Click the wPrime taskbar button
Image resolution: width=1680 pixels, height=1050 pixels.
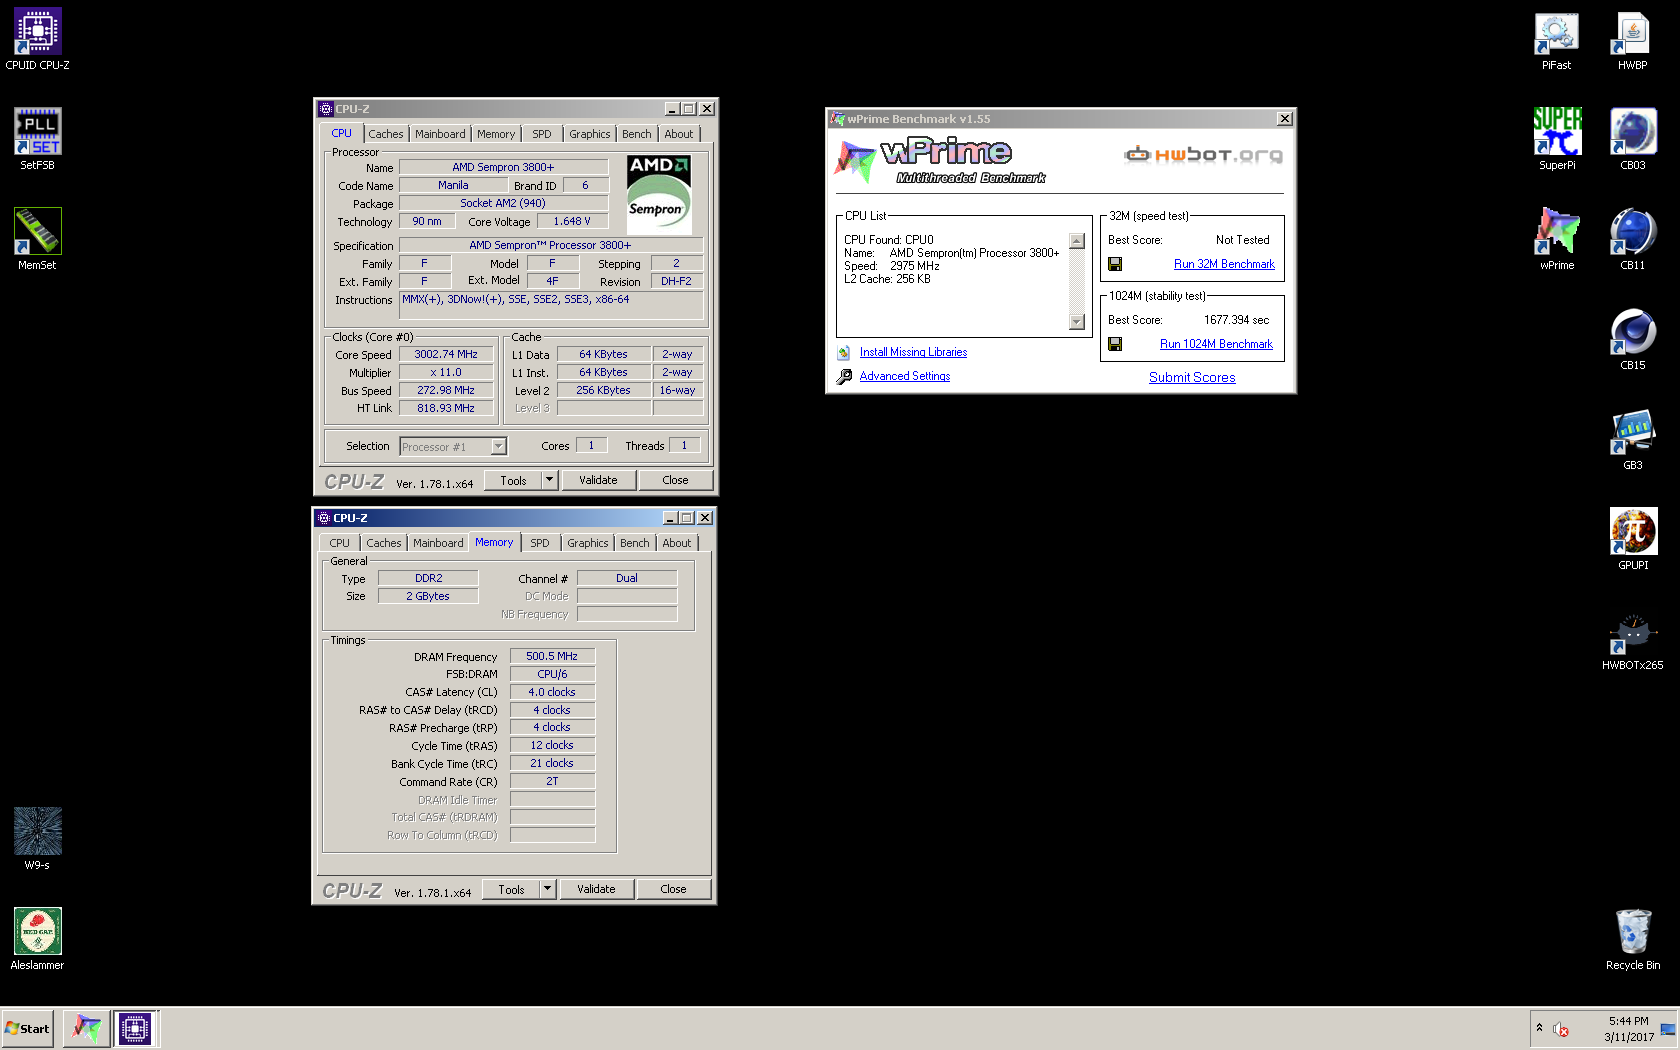(87, 1028)
